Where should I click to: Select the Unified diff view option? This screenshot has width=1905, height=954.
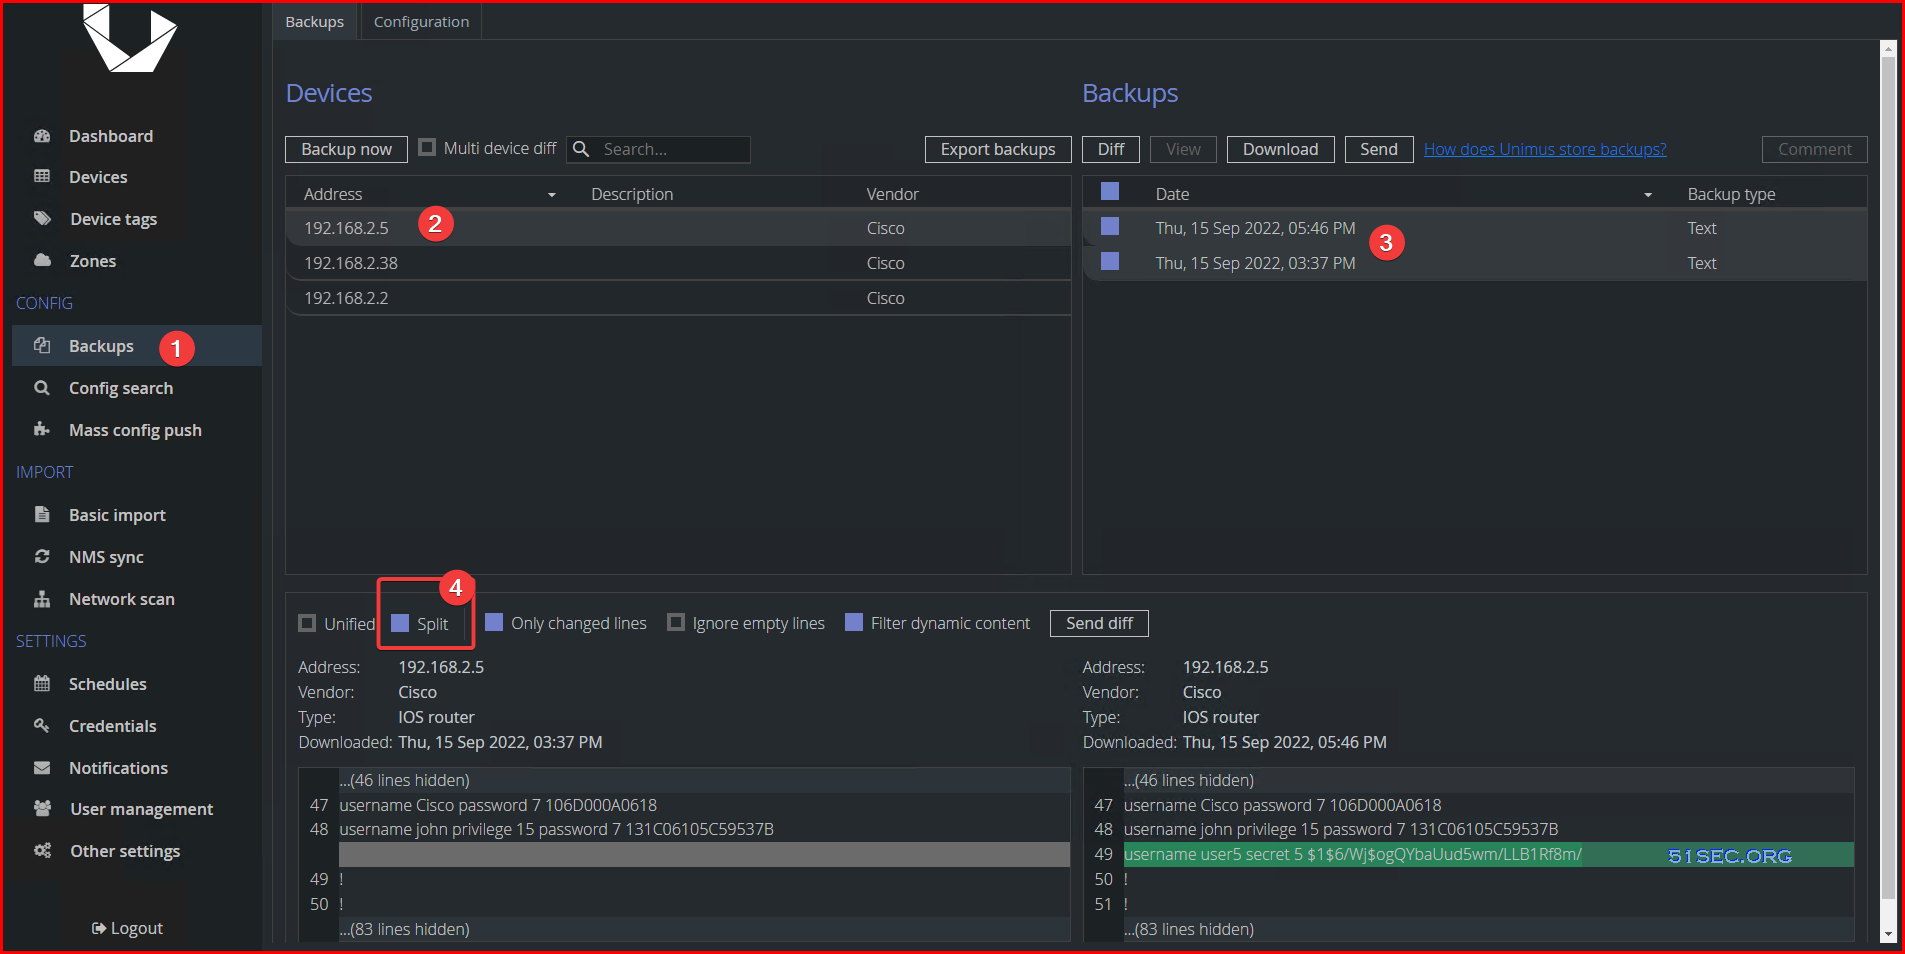click(307, 623)
